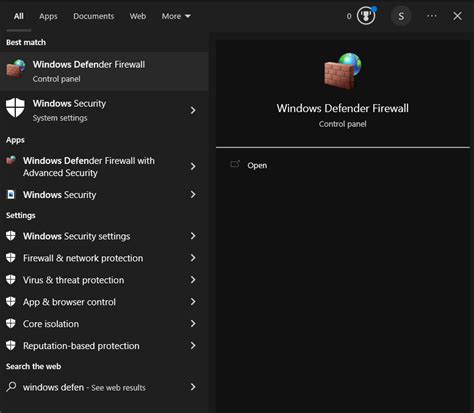Click the Windows Defender Firewall brick icon in Best match

16,69
